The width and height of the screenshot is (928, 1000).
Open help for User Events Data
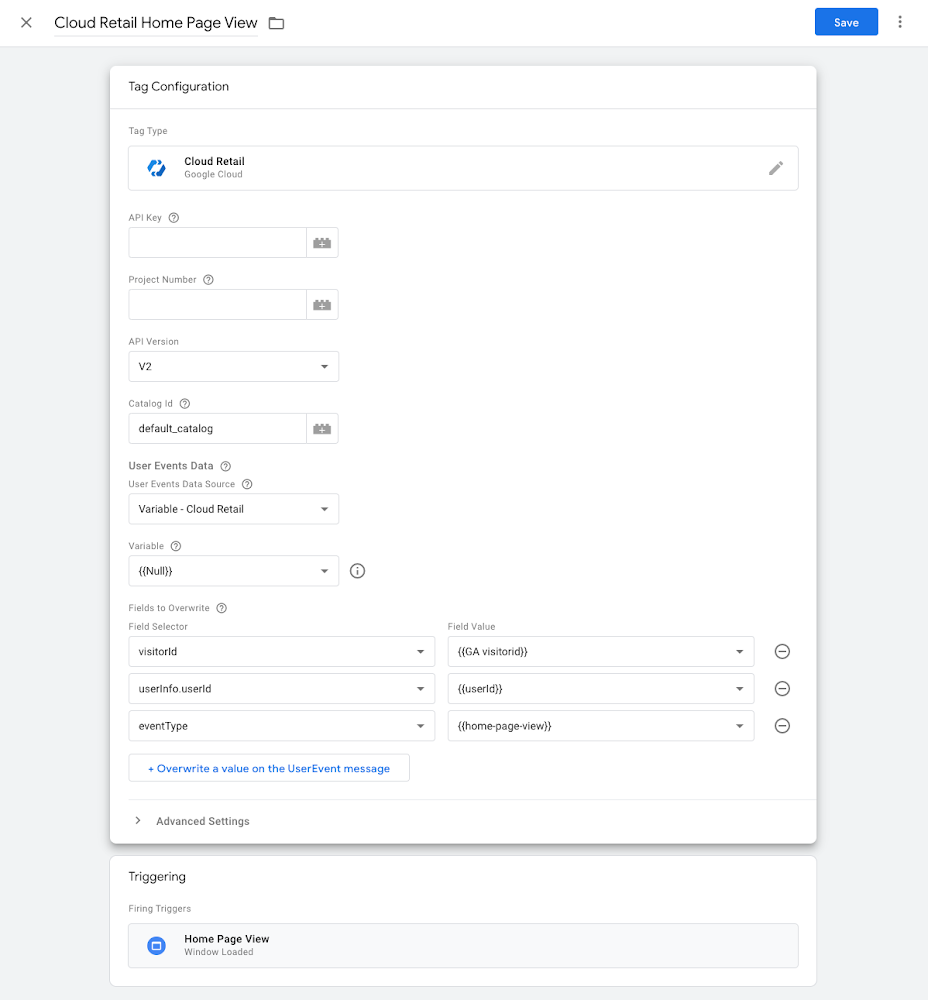(225, 466)
